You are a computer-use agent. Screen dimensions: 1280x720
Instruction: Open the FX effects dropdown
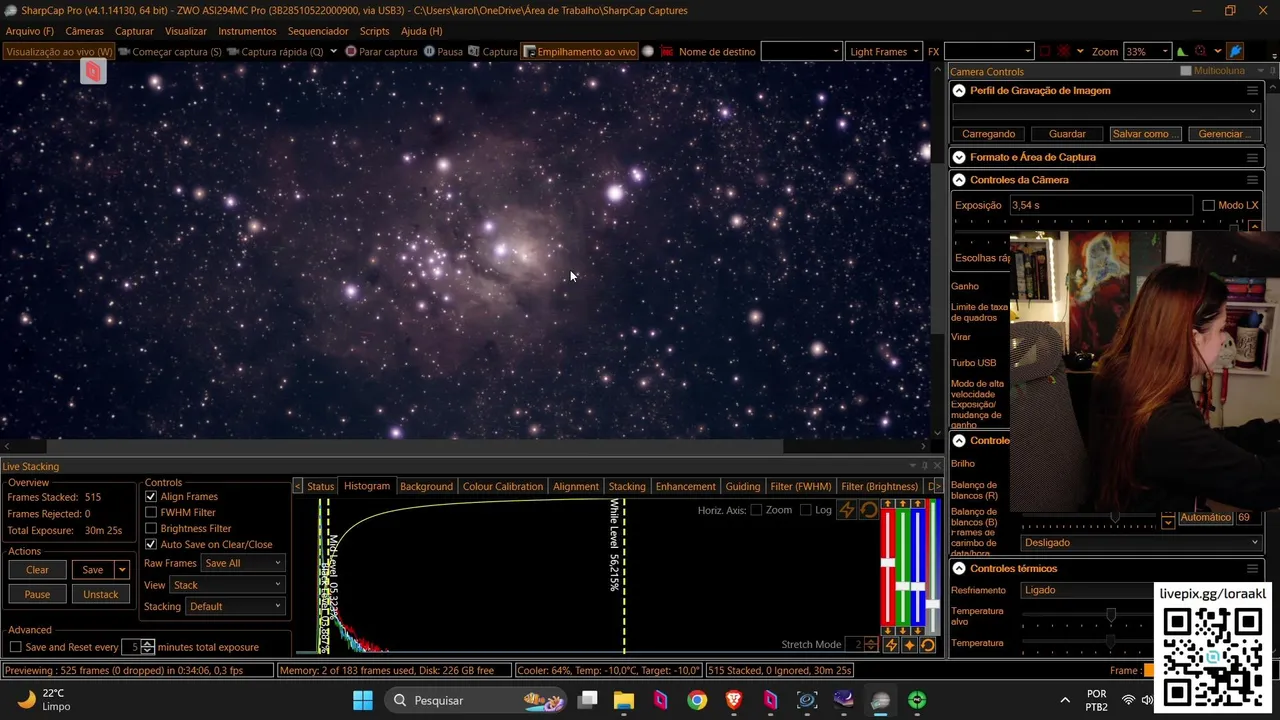989,52
